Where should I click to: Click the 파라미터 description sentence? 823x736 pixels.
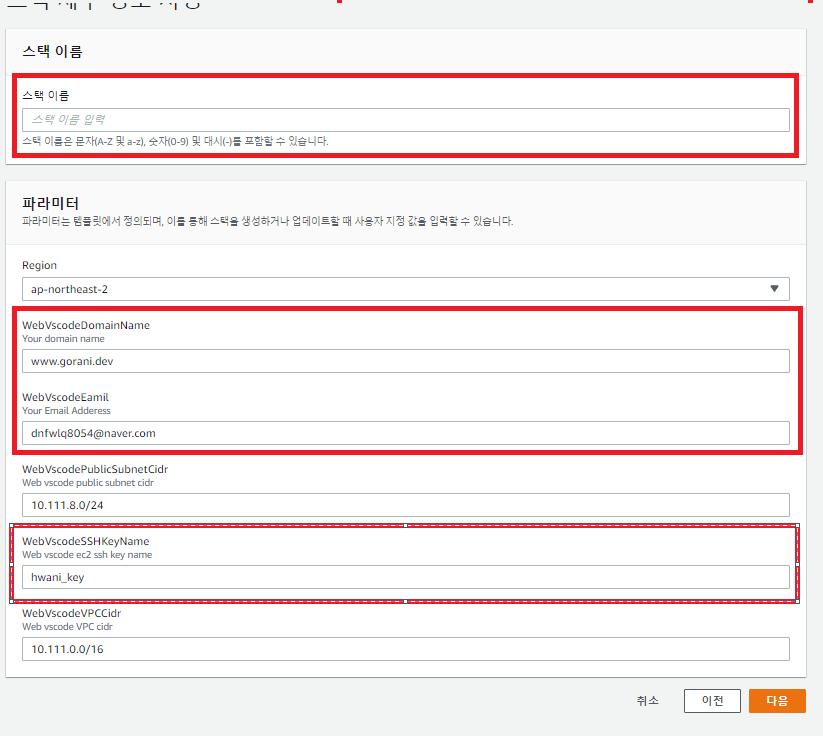[267, 221]
